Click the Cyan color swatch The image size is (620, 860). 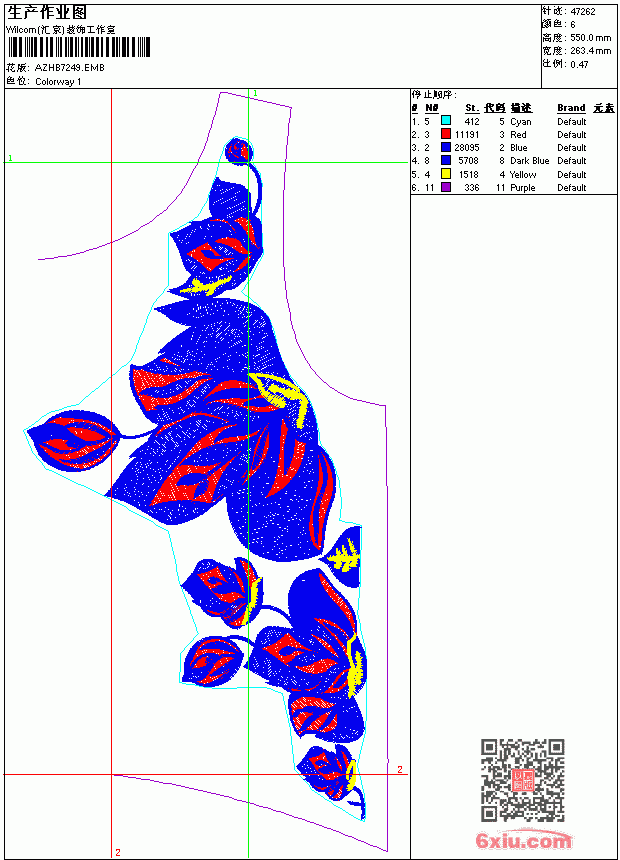(446, 121)
